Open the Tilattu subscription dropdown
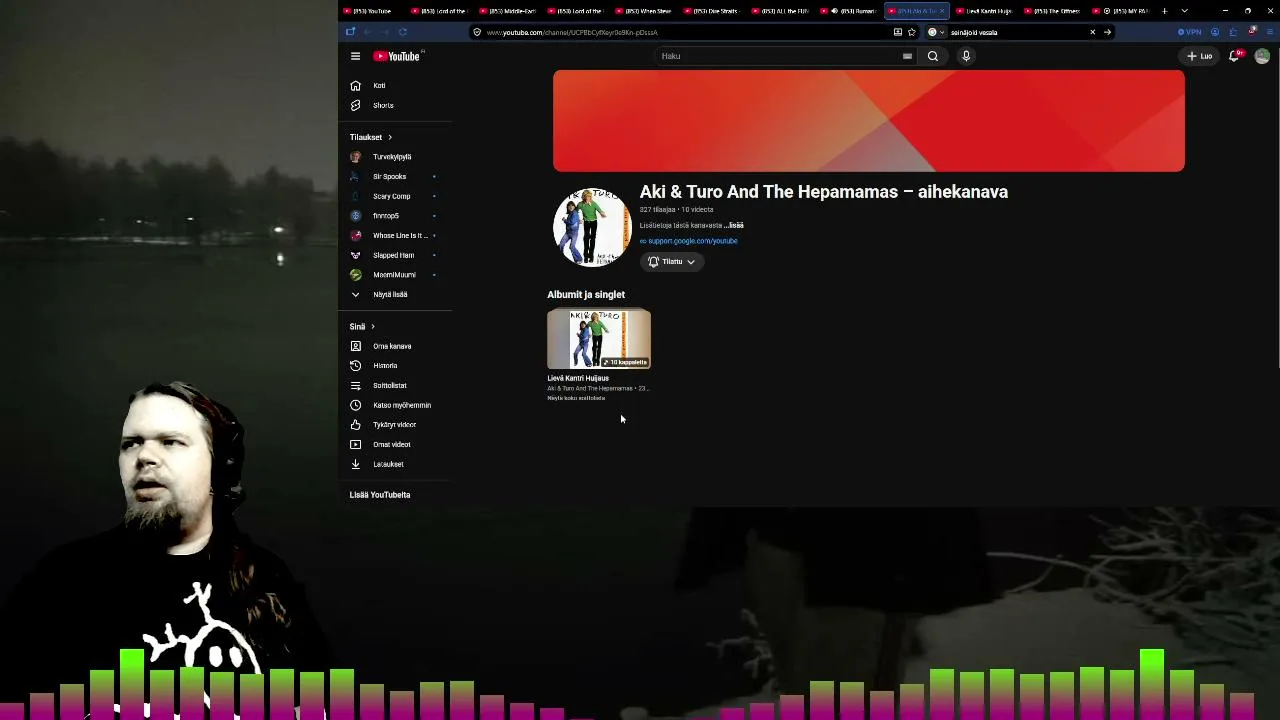The height and width of the screenshot is (720, 1280). [x=672, y=262]
